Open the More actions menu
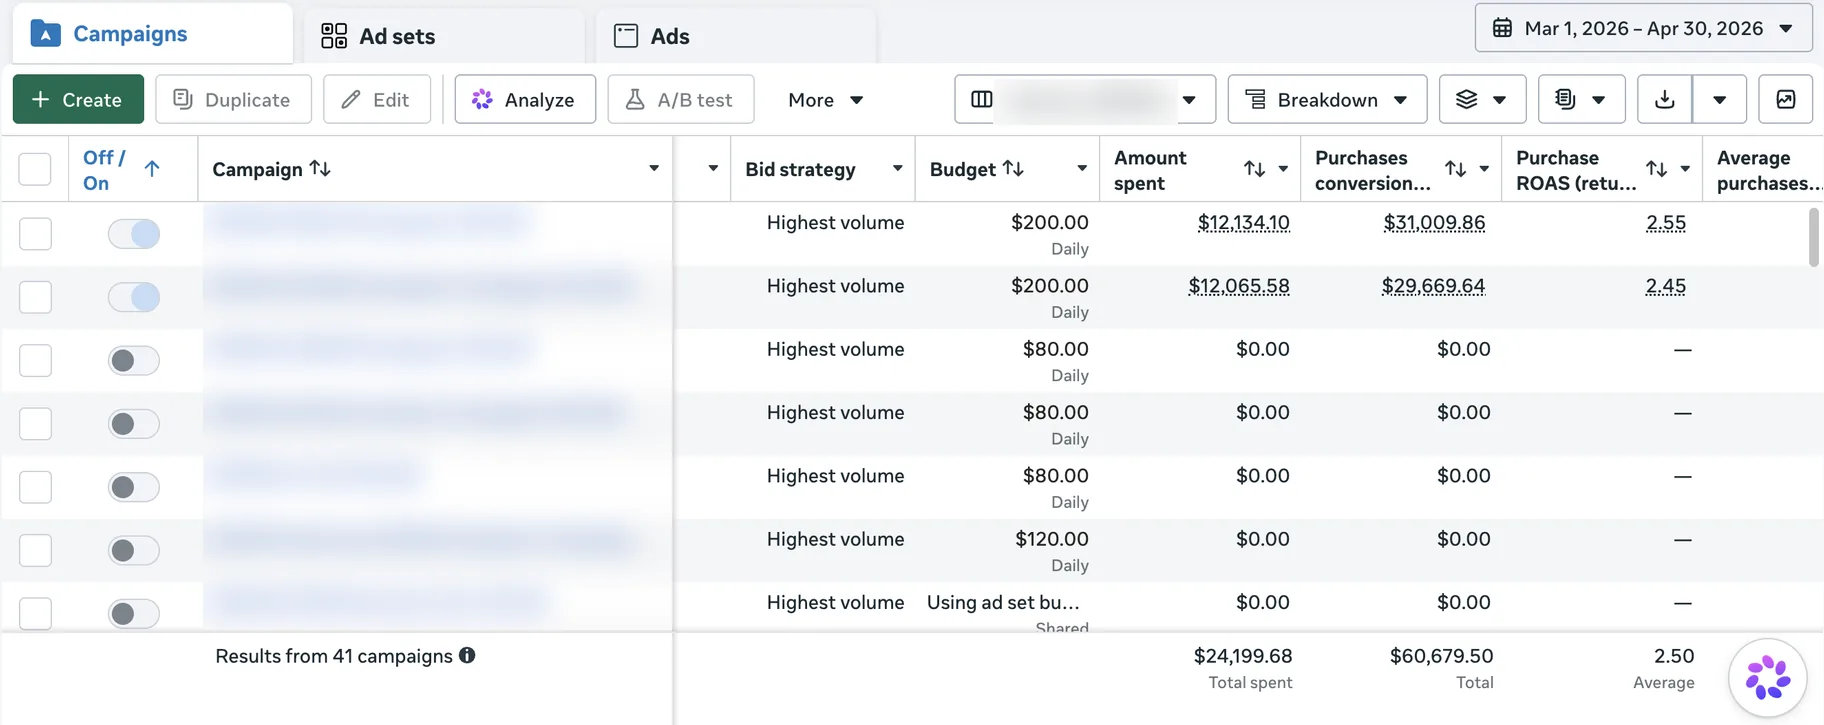 click(825, 100)
